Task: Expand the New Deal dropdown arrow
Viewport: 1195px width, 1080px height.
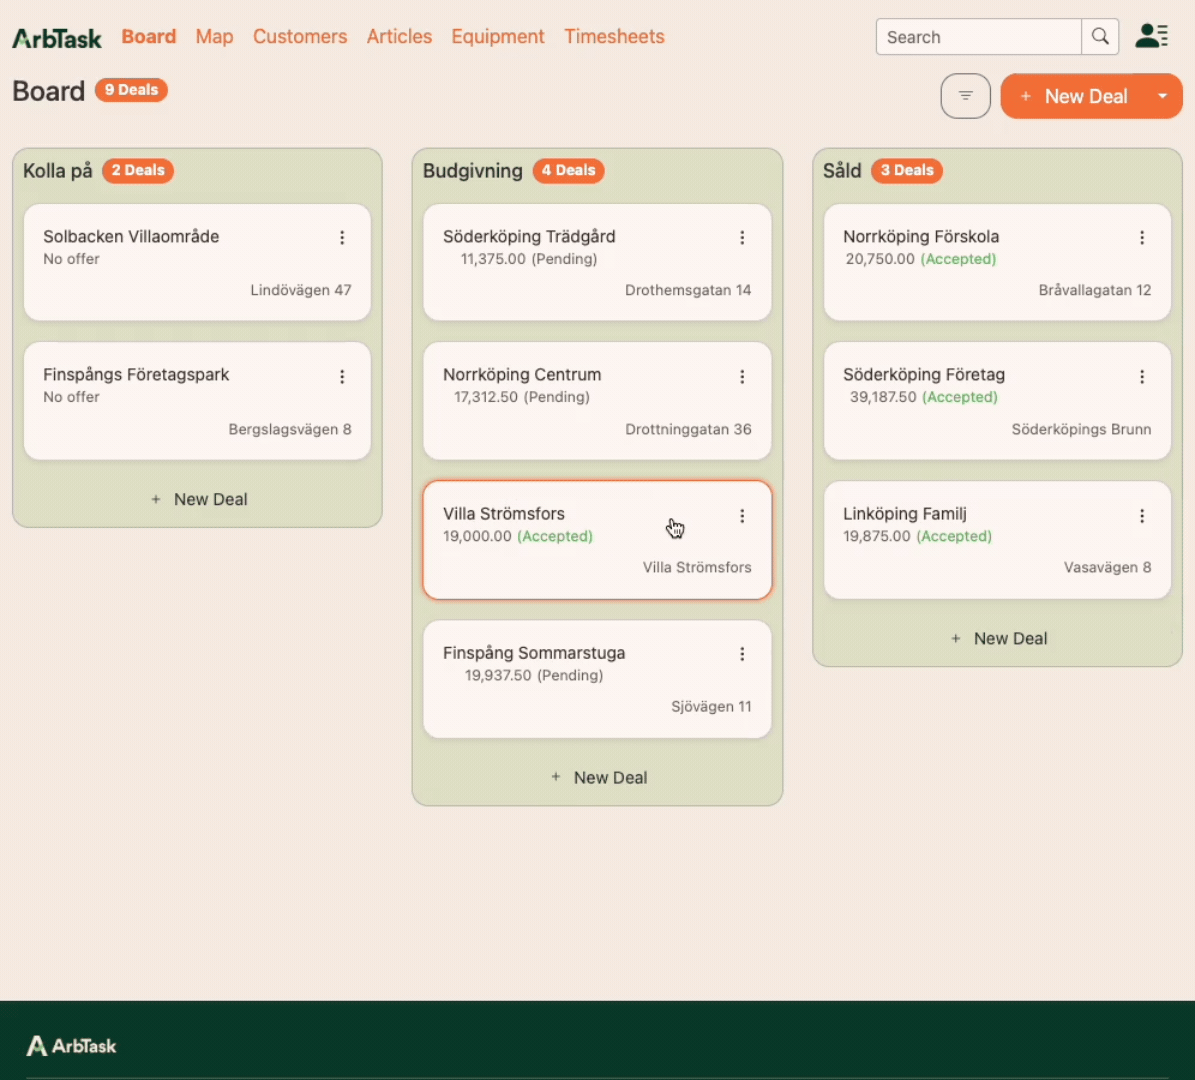Action: [1162, 96]
